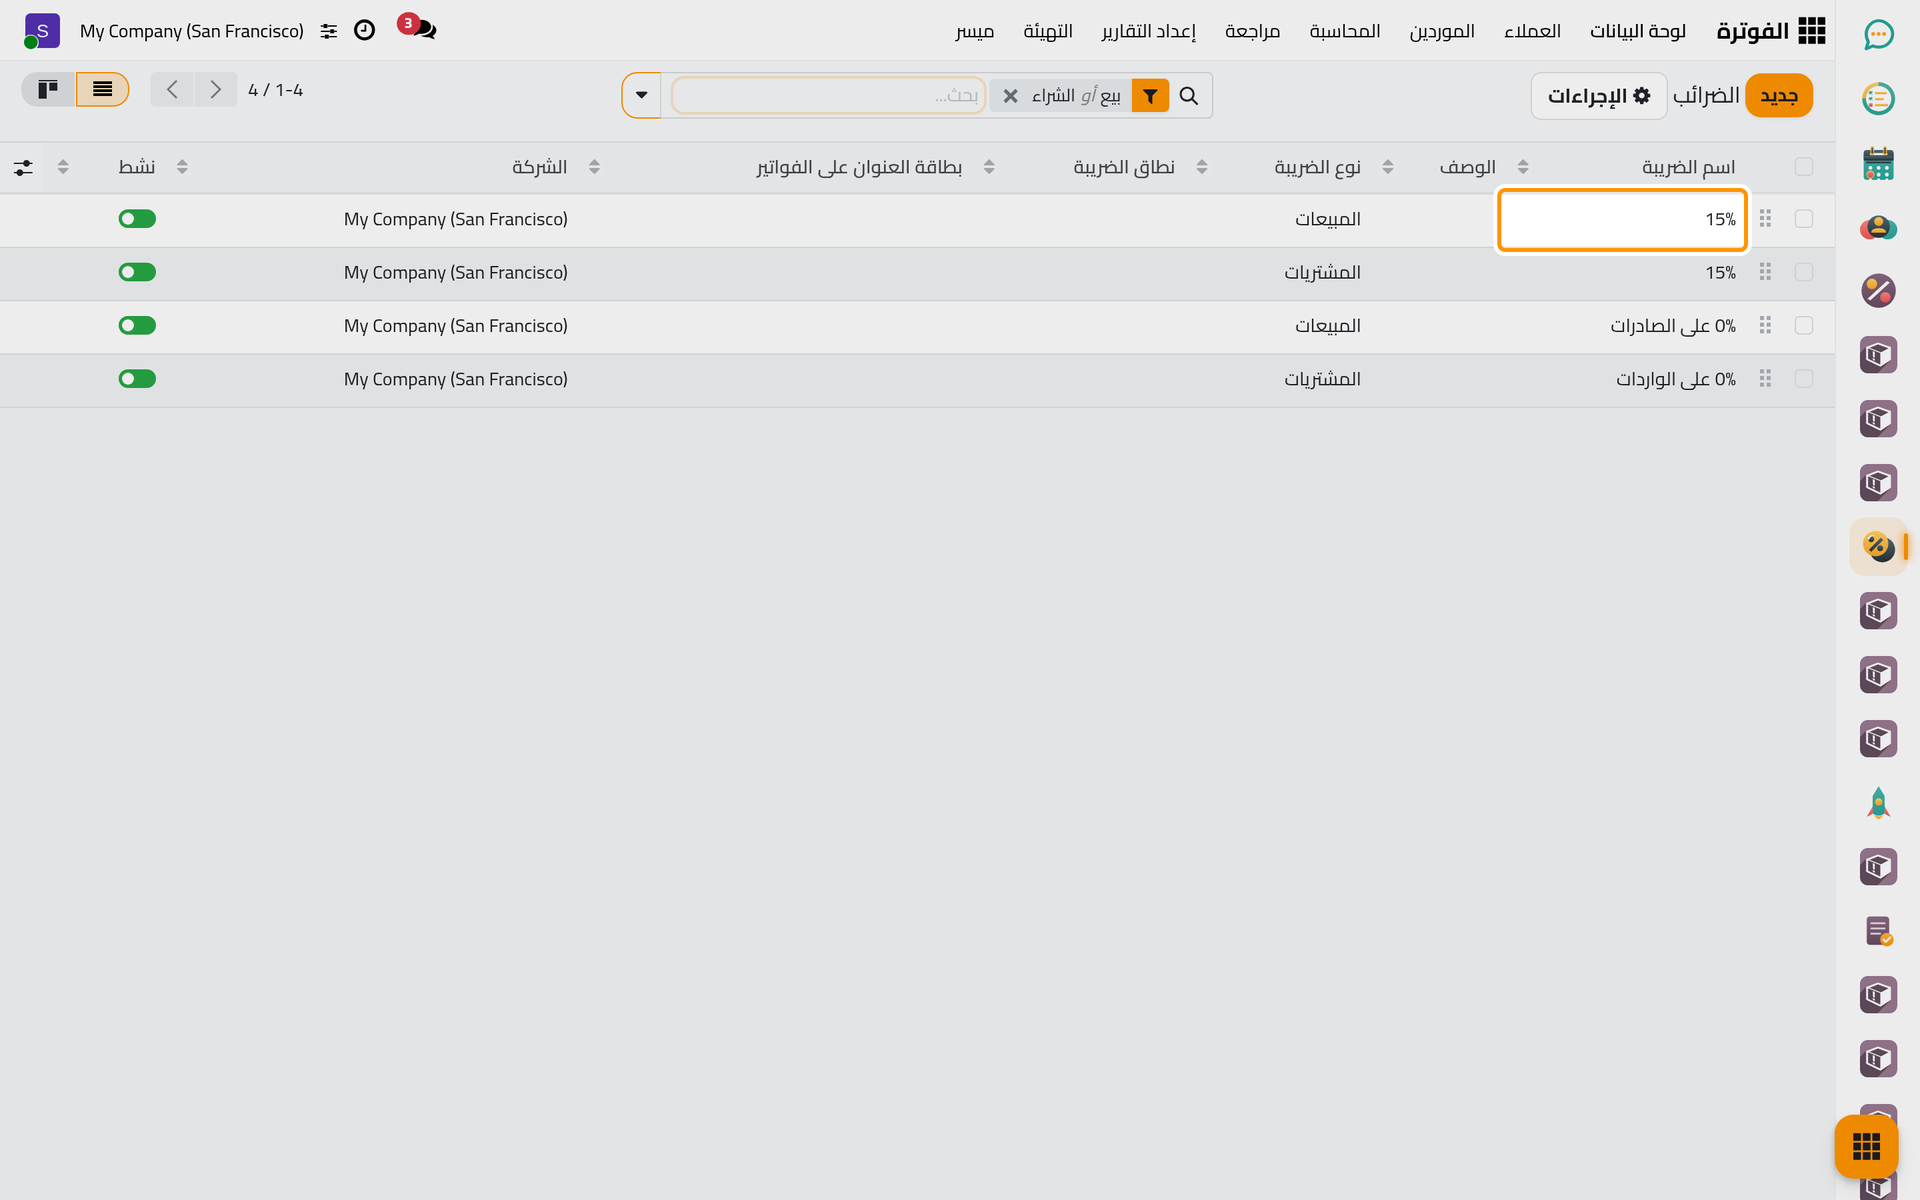1920x1200 pixels.
Task: Open the orange apps grid button at bottom
Action: pos(1866,1146)
